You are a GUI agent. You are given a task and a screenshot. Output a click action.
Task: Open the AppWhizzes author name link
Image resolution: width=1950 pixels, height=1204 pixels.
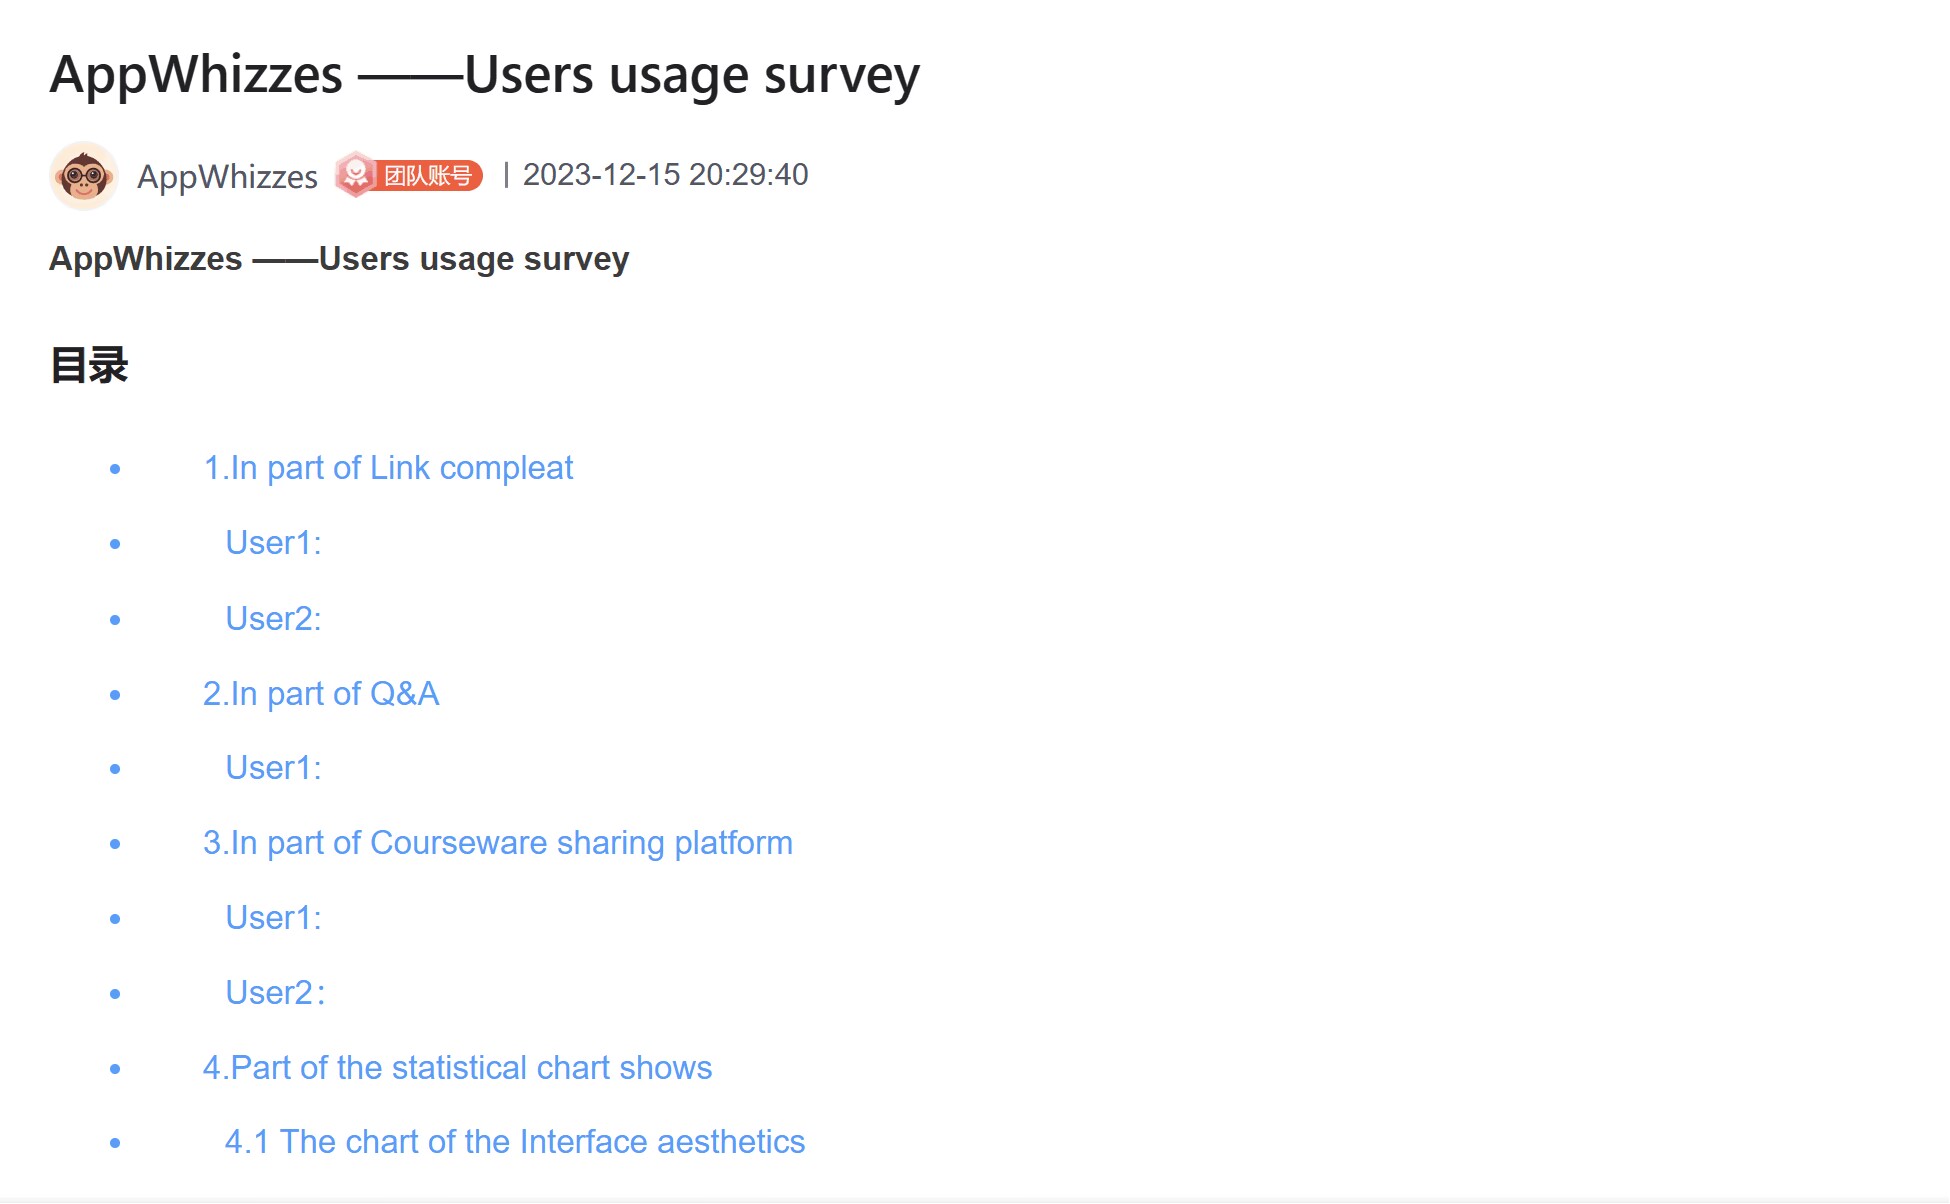coord(227,176)
